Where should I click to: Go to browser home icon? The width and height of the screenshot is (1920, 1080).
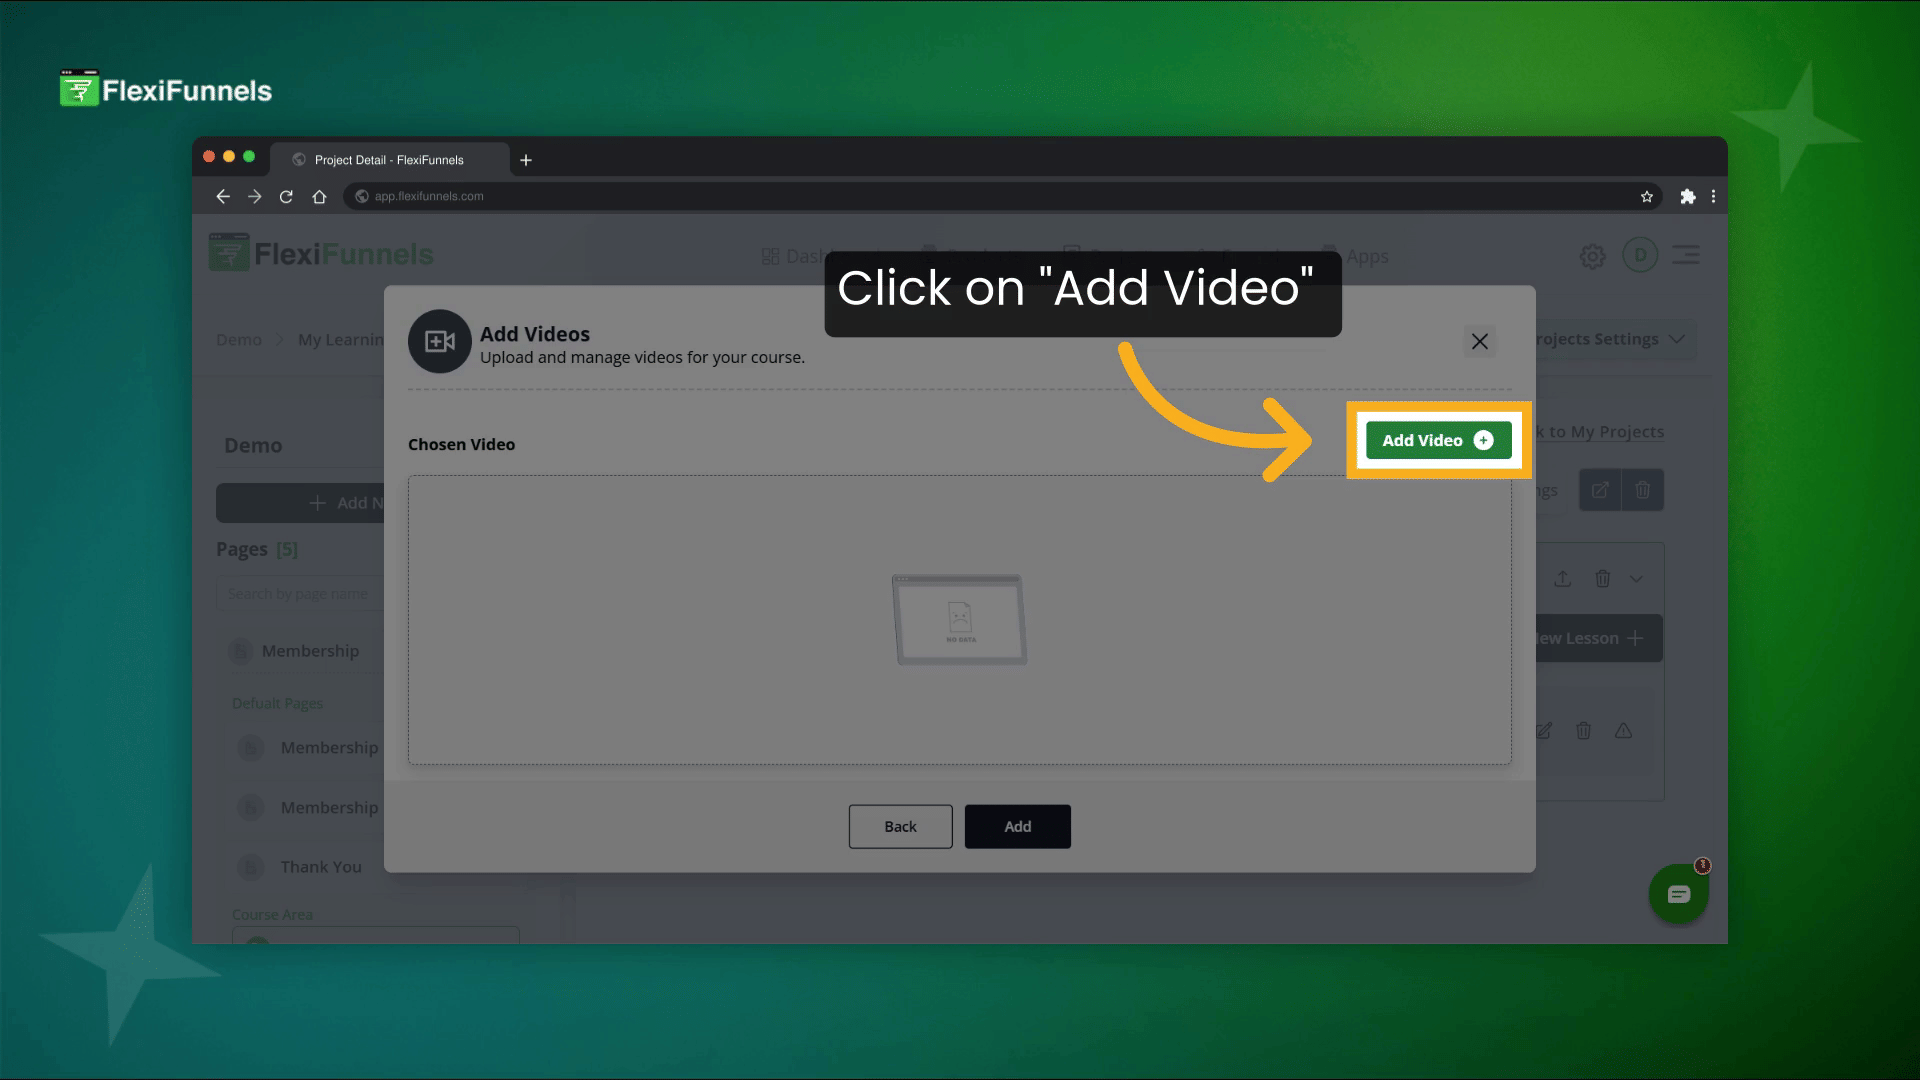[319, 197]
